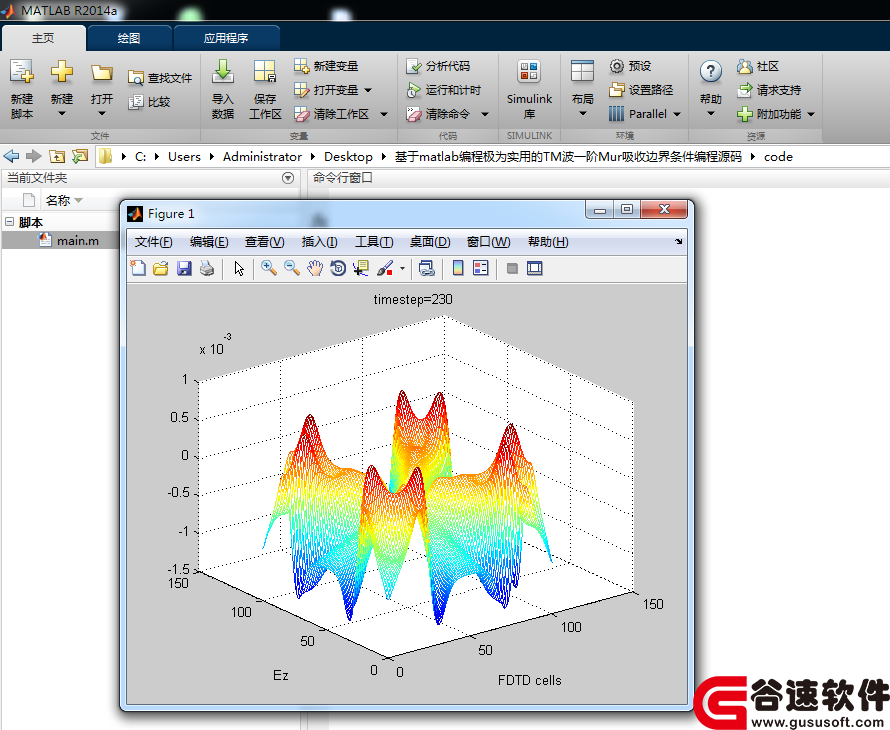This screenshot has width=890, height=730.
Task: Open the 窗口(W) menu in Figure 1
Action: click(x=488, y=242)
